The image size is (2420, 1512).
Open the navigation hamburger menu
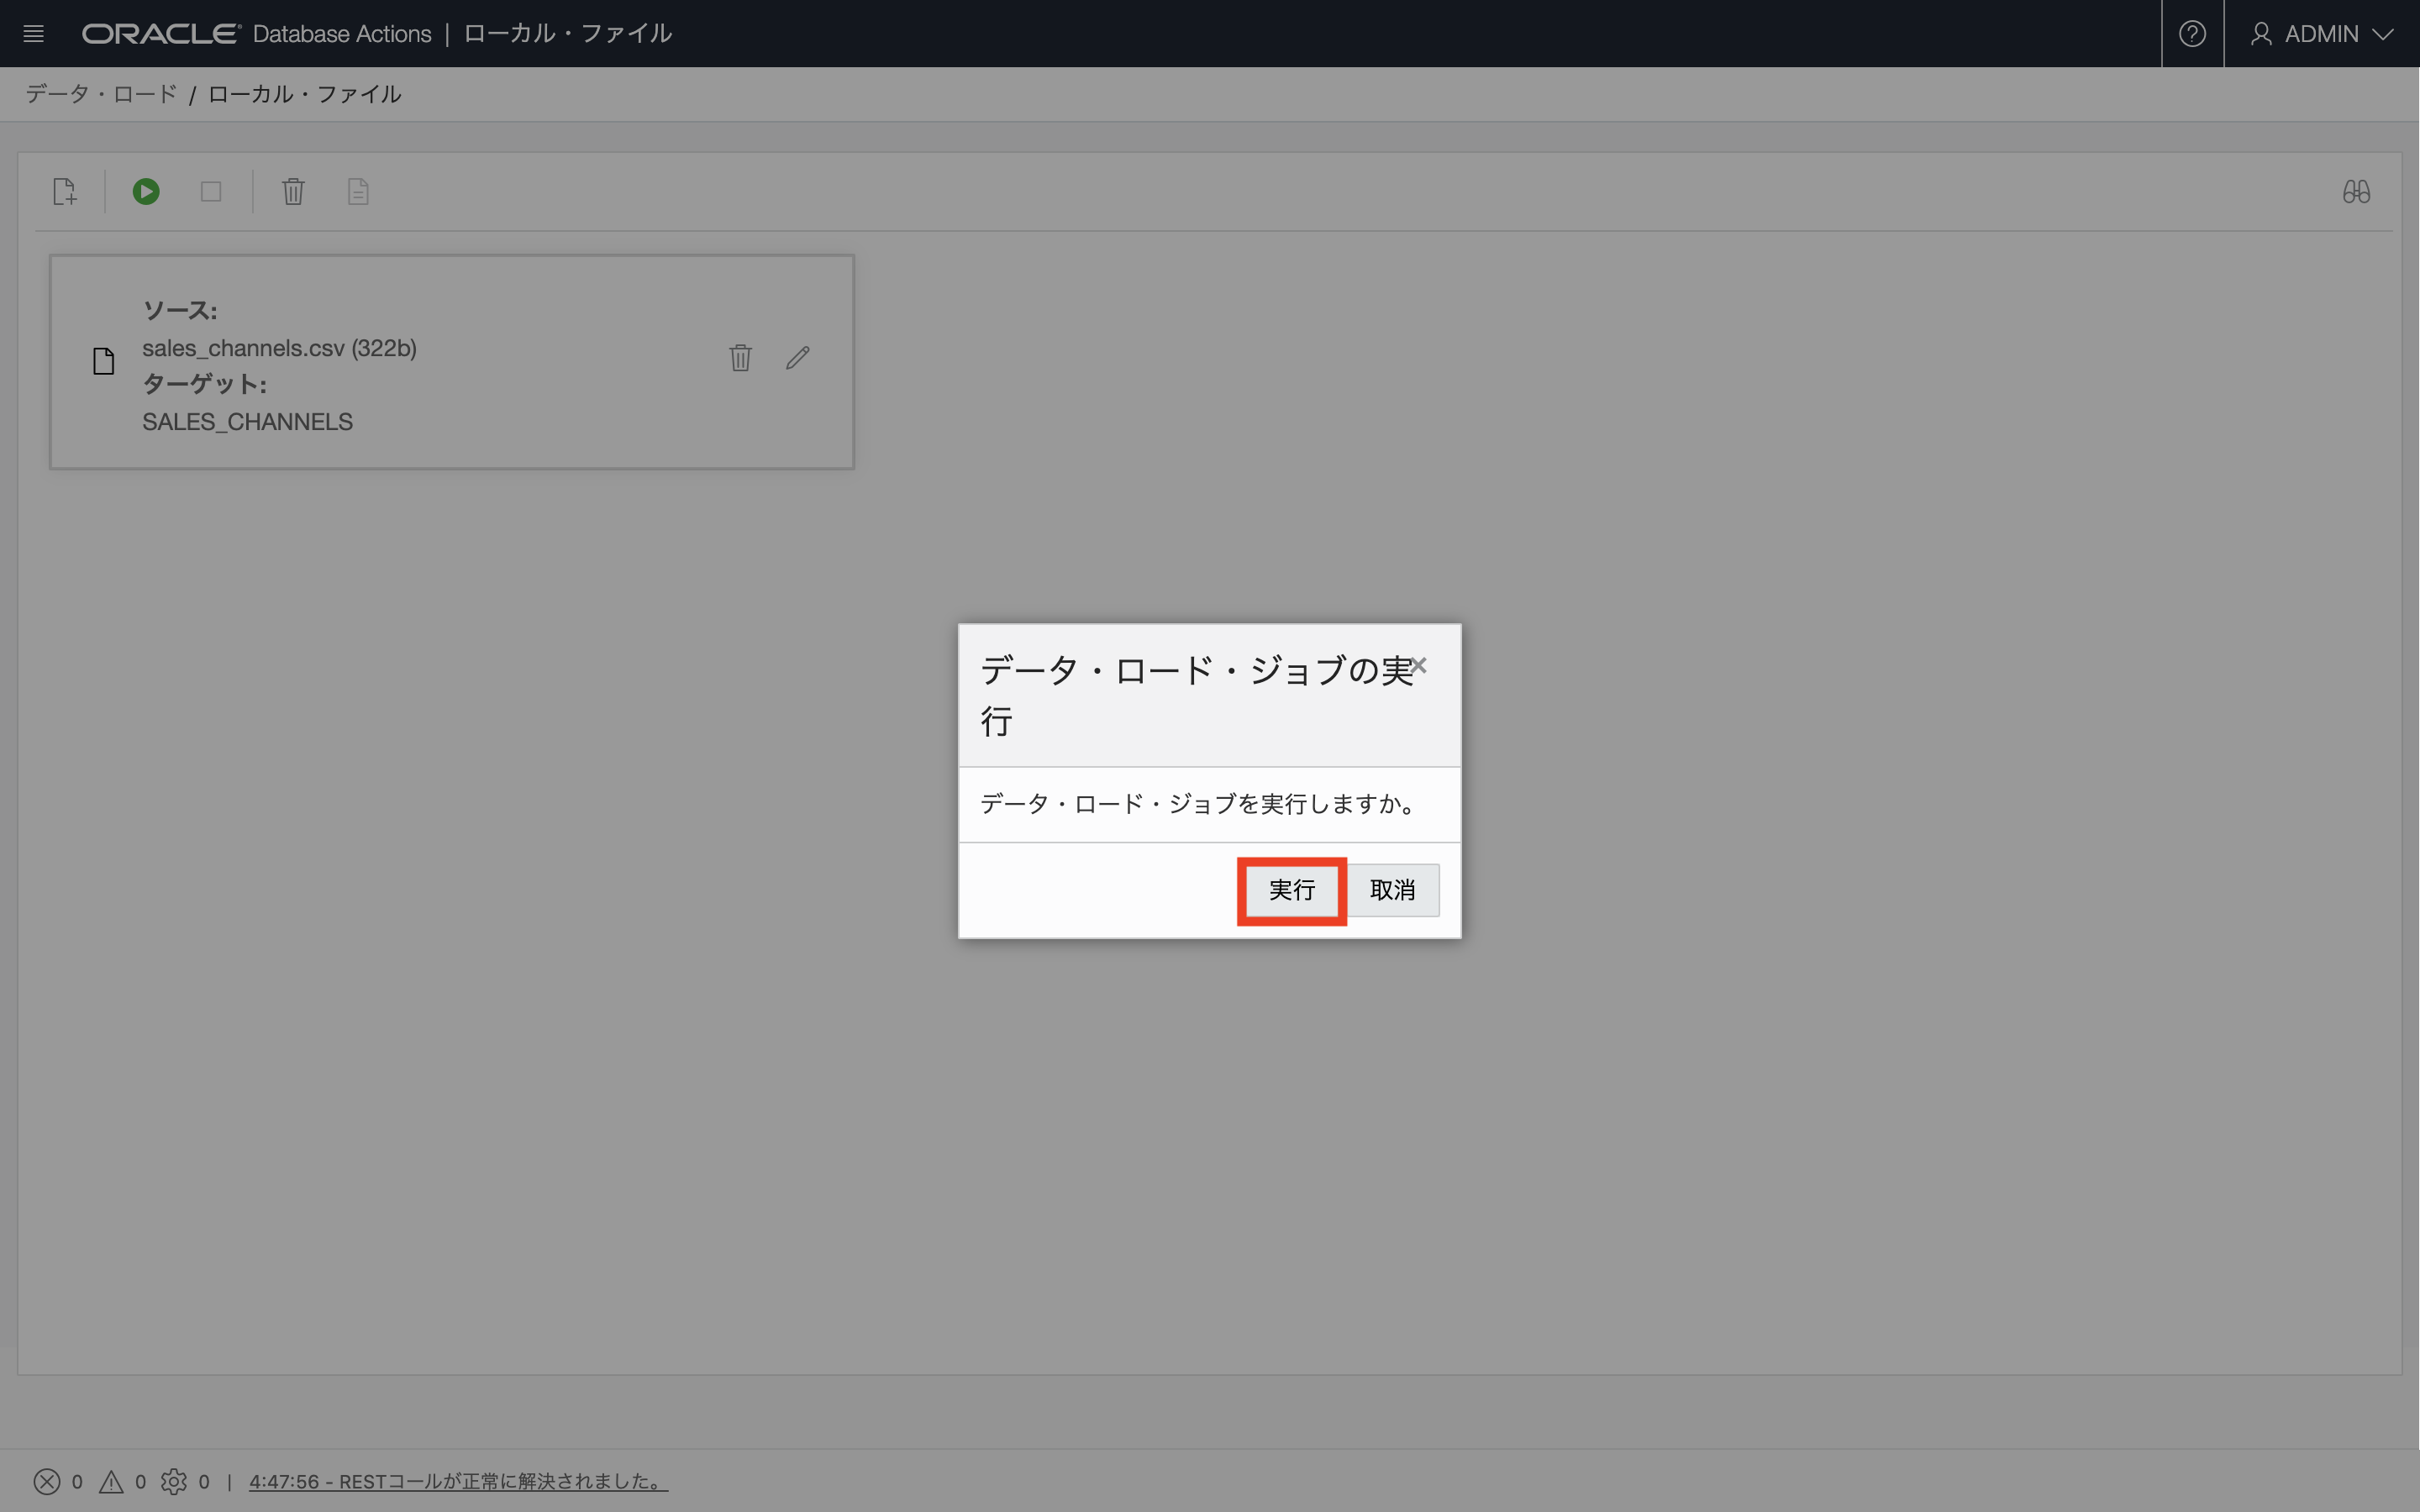coord(34,33)
